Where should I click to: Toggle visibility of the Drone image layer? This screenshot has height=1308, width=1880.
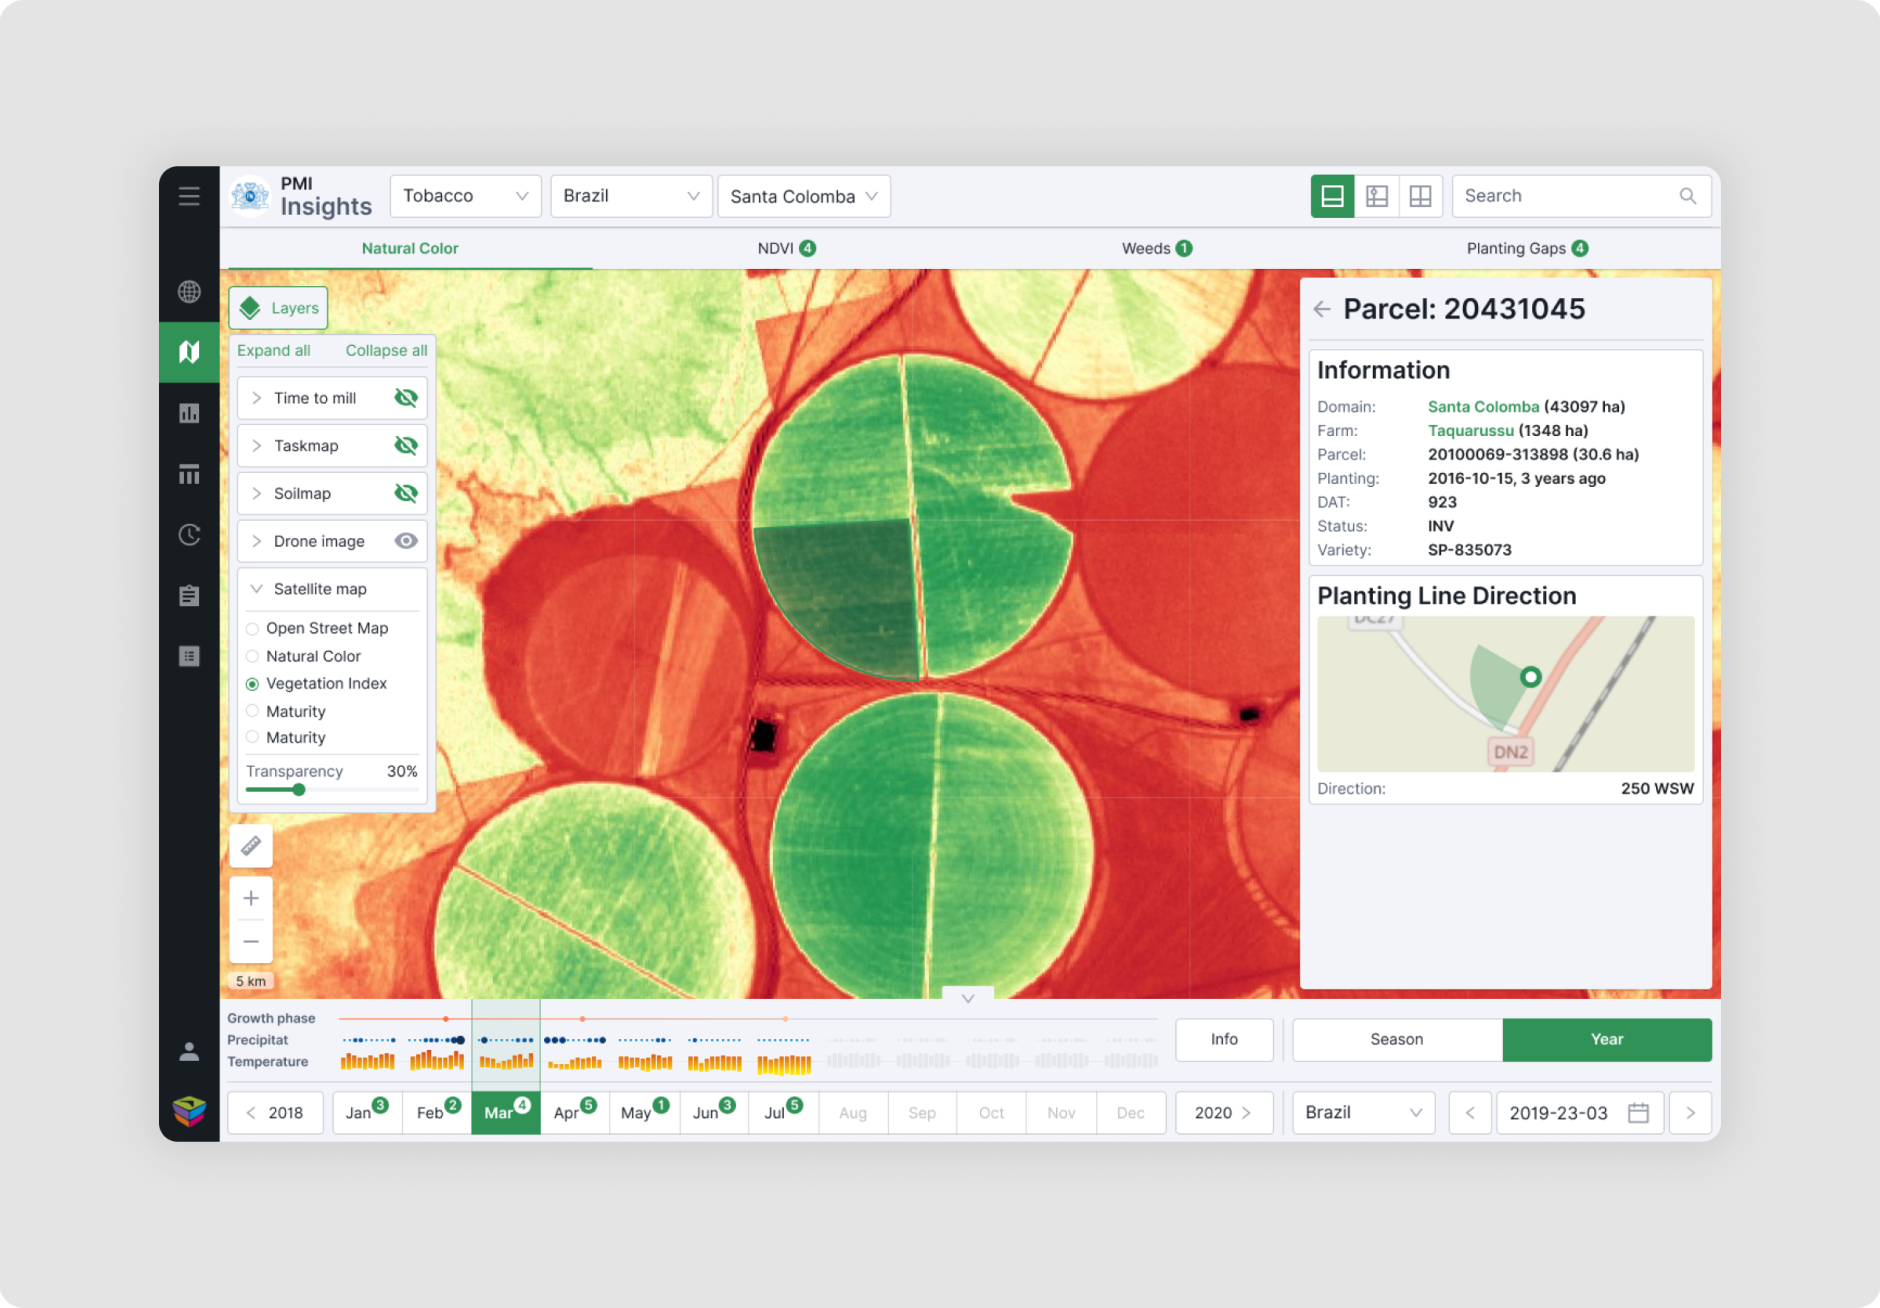click(405, 540)
